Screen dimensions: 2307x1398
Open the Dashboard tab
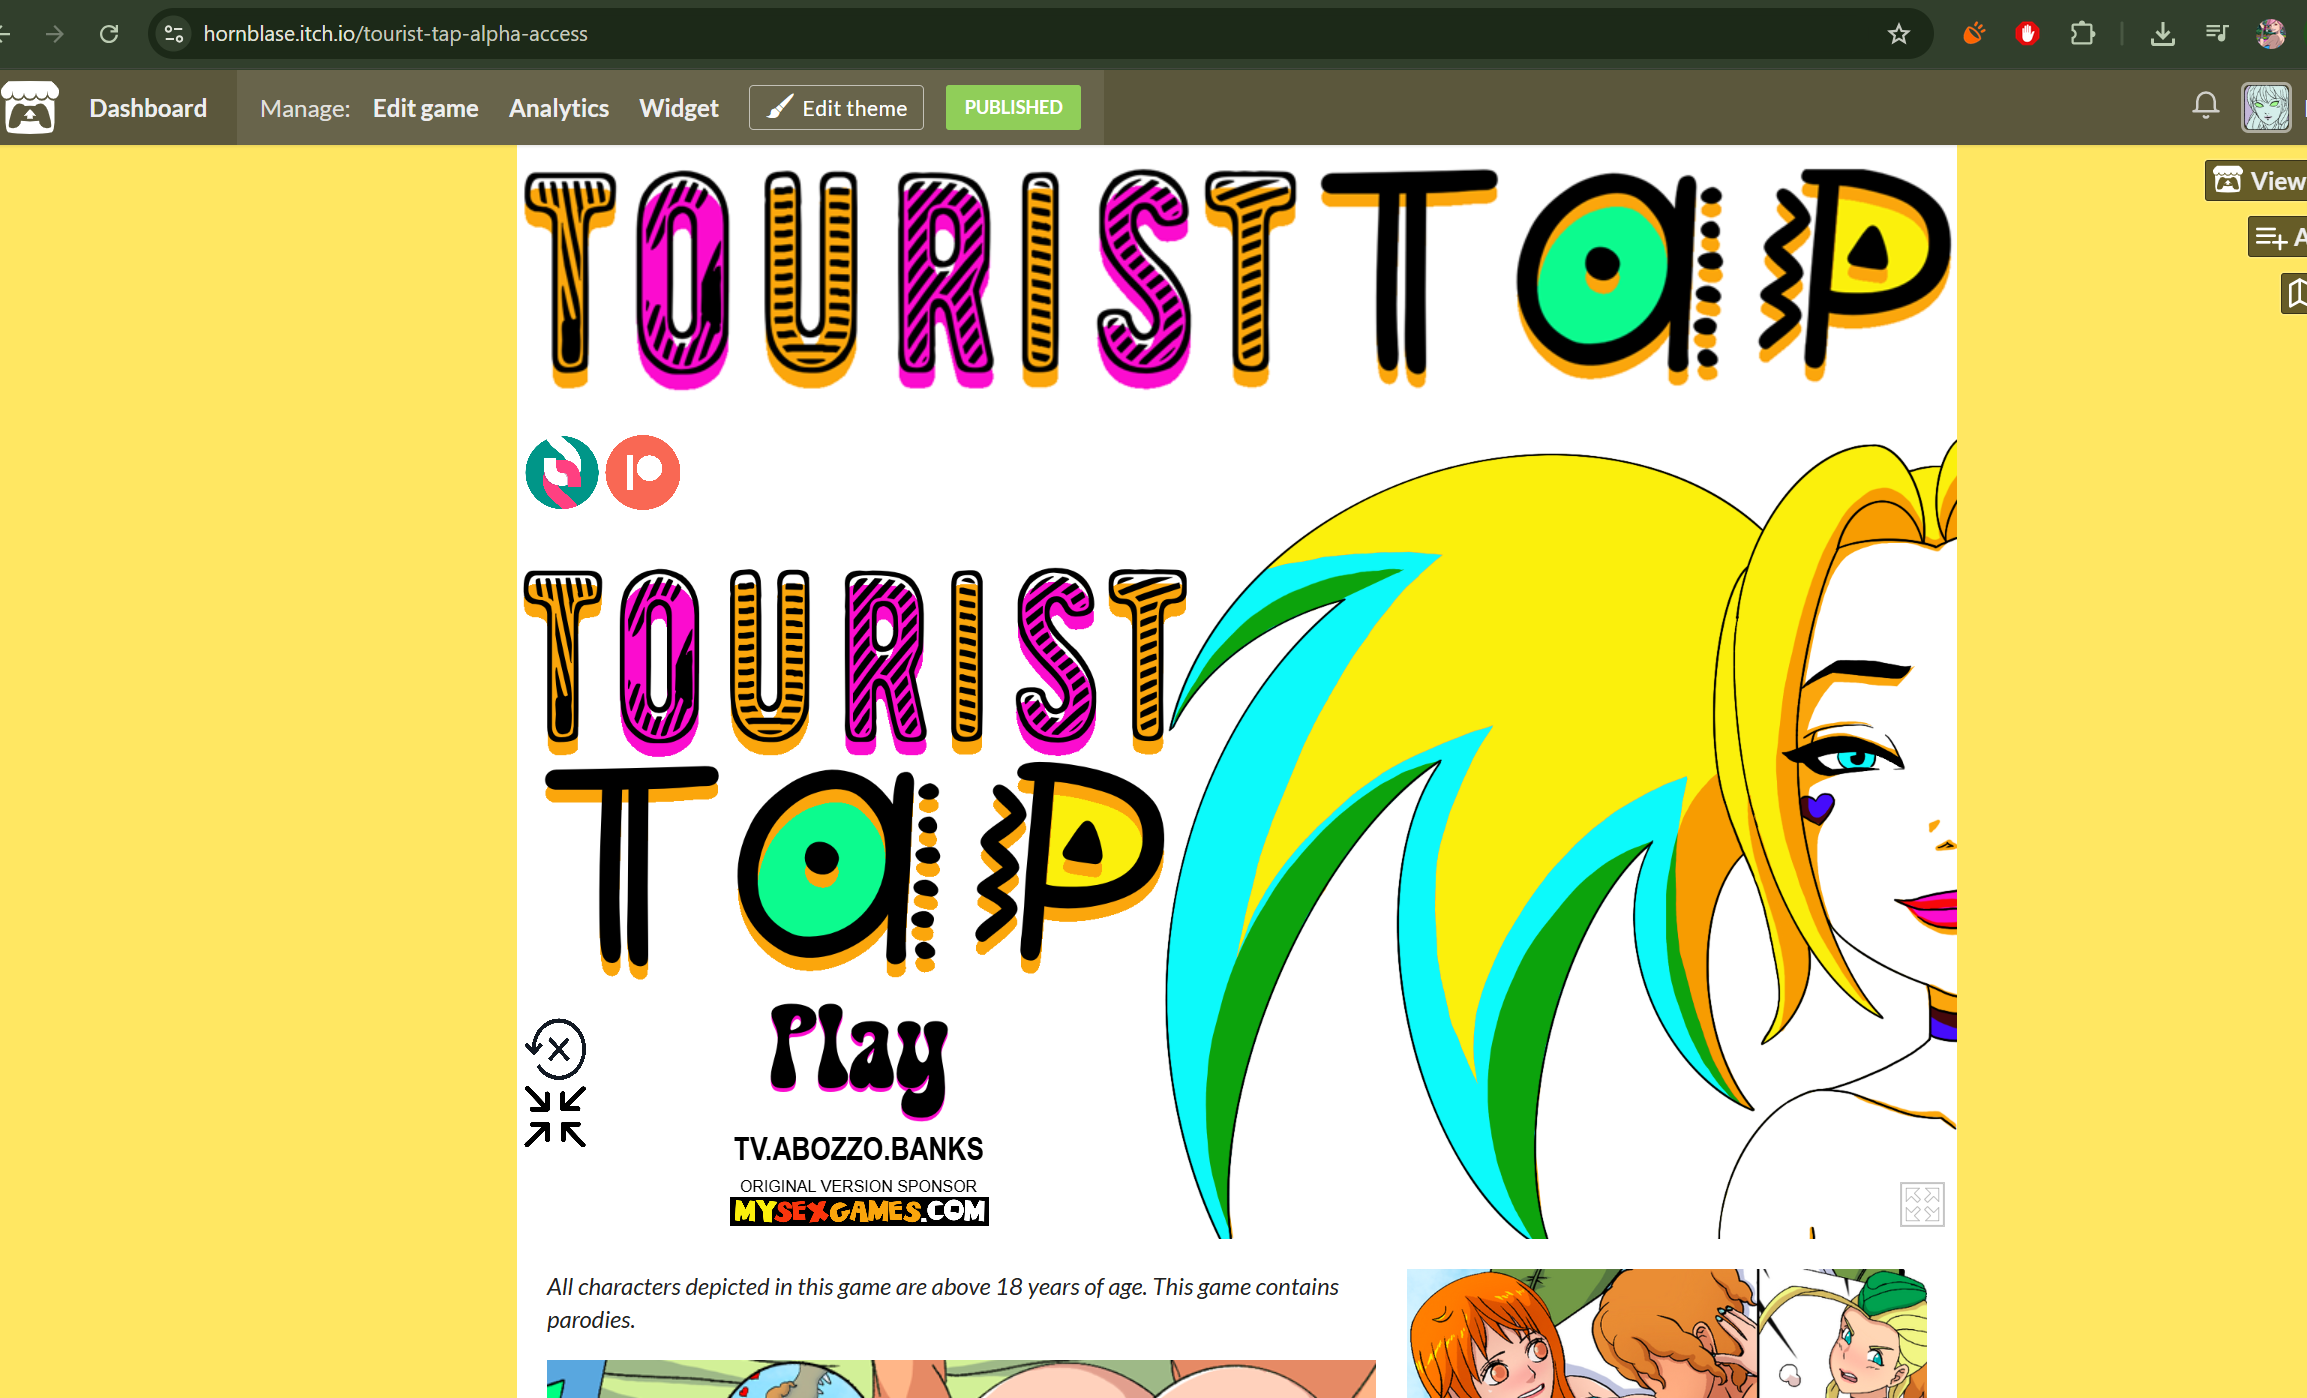pyautogui.click(x=148, y=108)
